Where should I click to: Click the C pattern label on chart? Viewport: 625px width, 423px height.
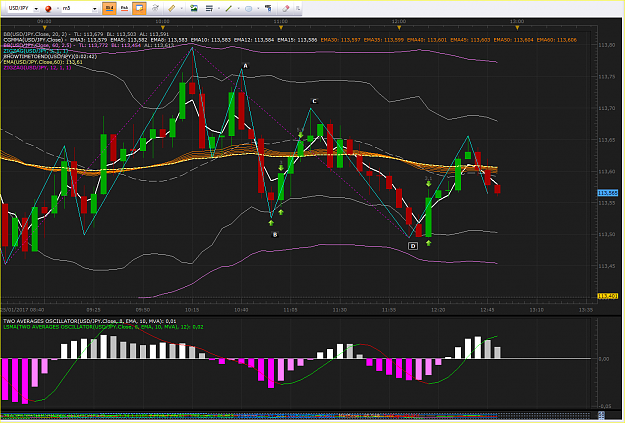pyautogui.click(x=314, y=101)
